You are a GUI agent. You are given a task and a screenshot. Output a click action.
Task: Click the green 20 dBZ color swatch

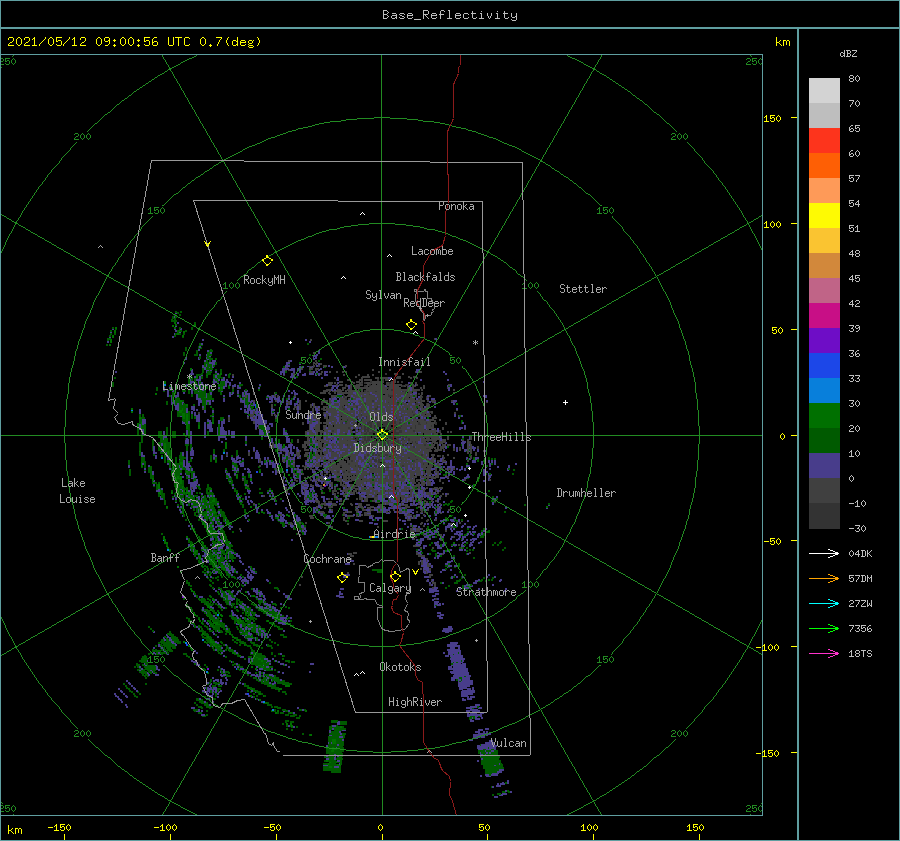click(x=824, y=416)
